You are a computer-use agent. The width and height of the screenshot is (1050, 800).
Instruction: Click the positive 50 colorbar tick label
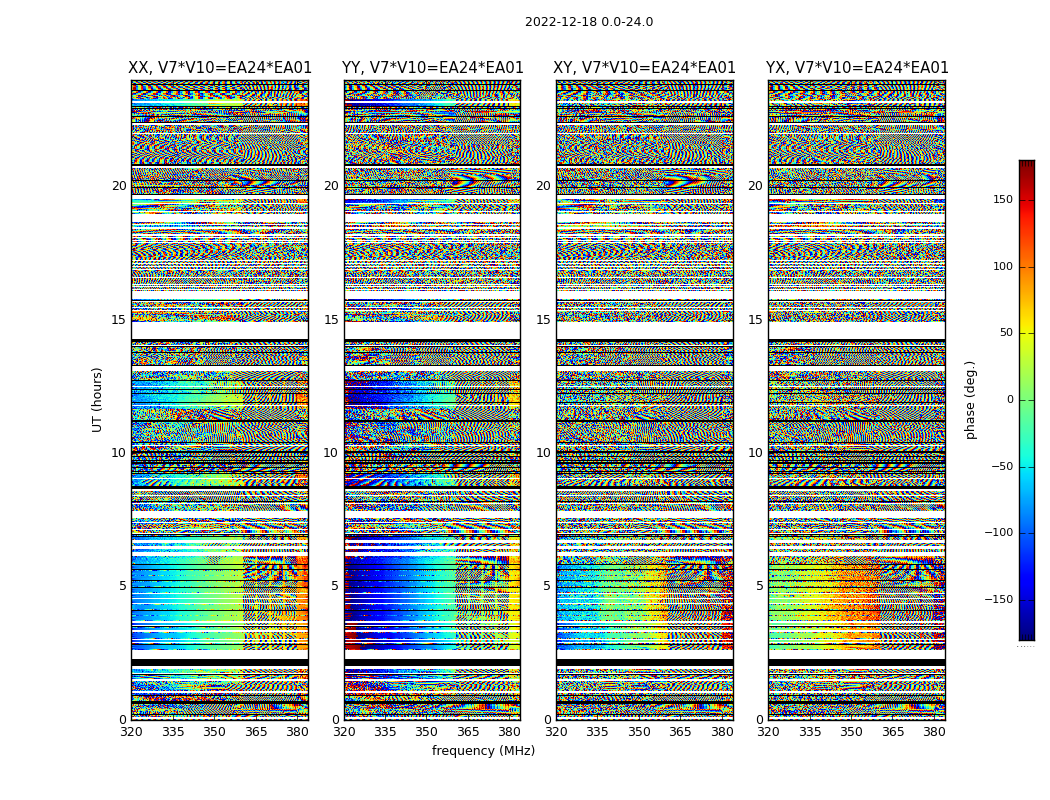click(x=1006, y=333)
